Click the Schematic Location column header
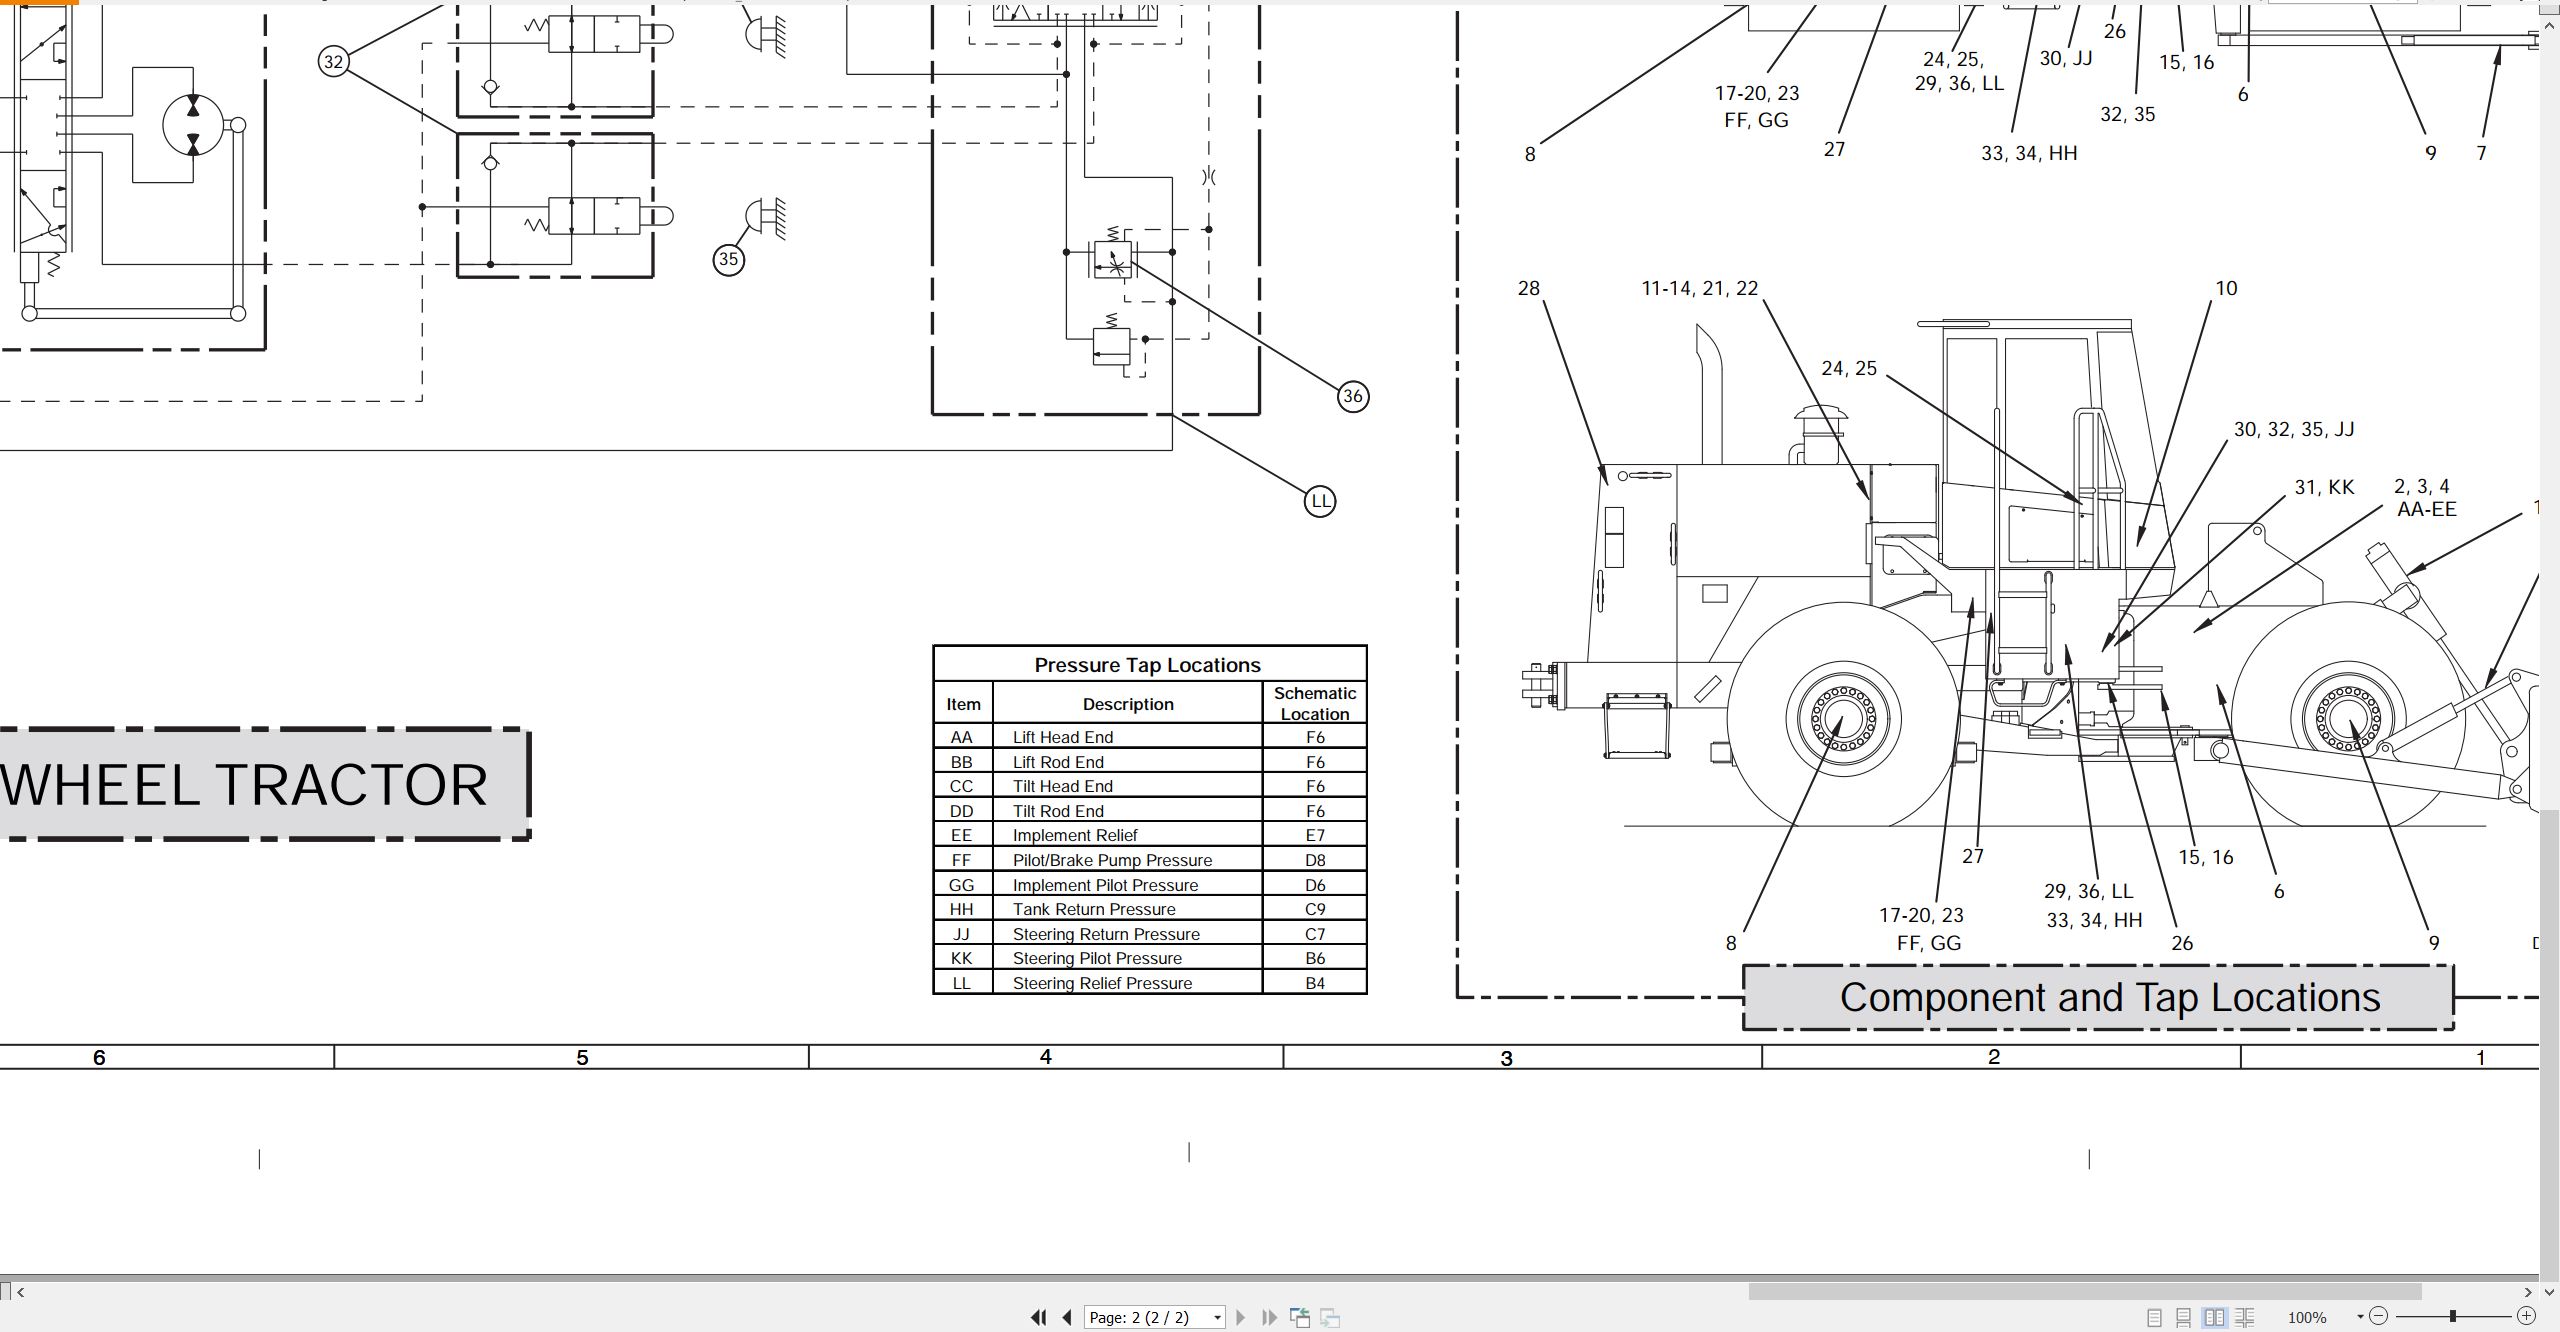 pos(1315,703)
